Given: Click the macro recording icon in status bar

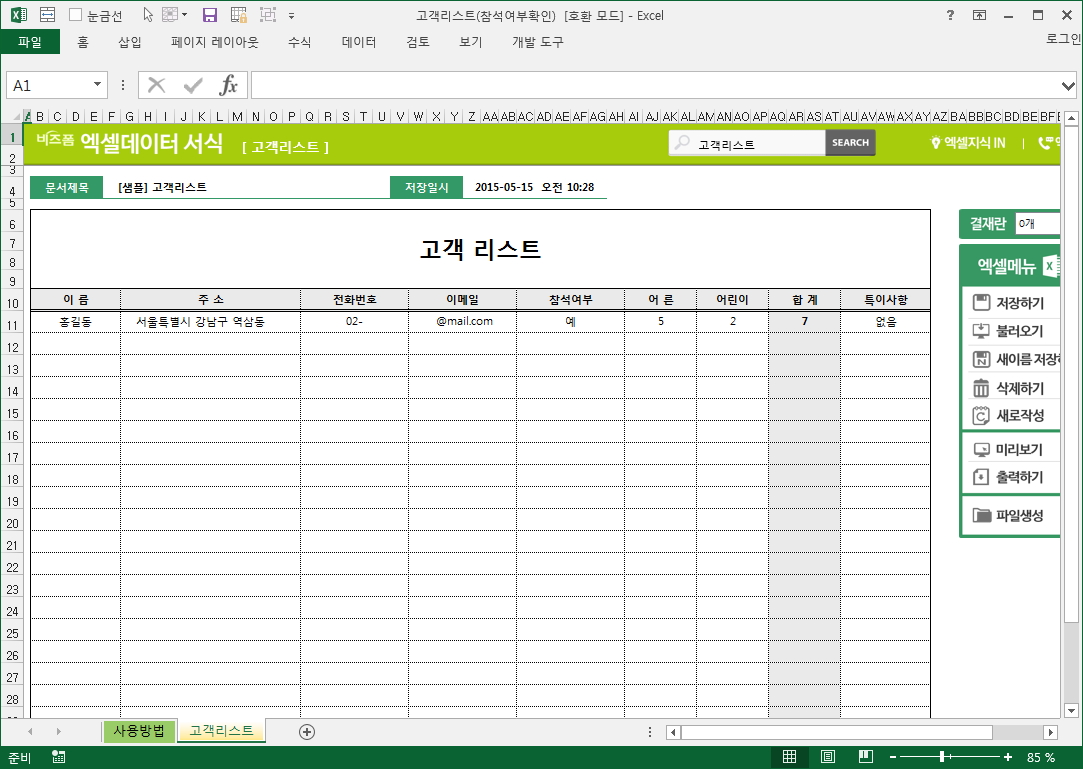Looking at the screenshot, I should 59,757.
